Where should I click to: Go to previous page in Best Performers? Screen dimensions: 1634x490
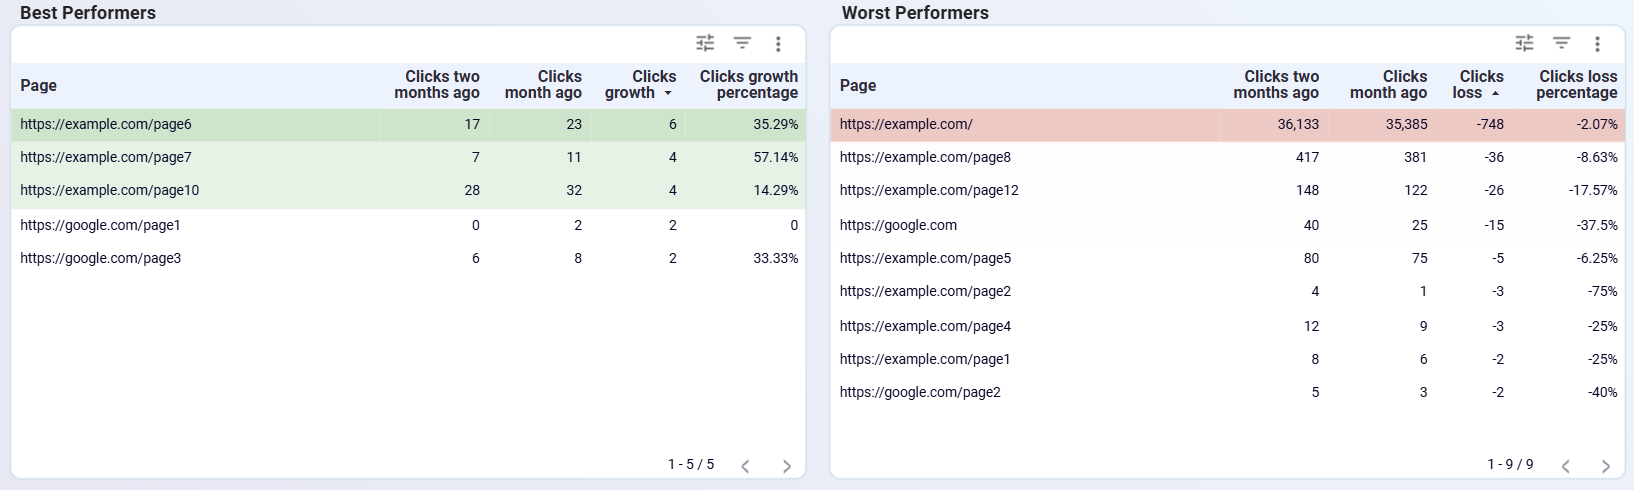[x=745, y=466]
